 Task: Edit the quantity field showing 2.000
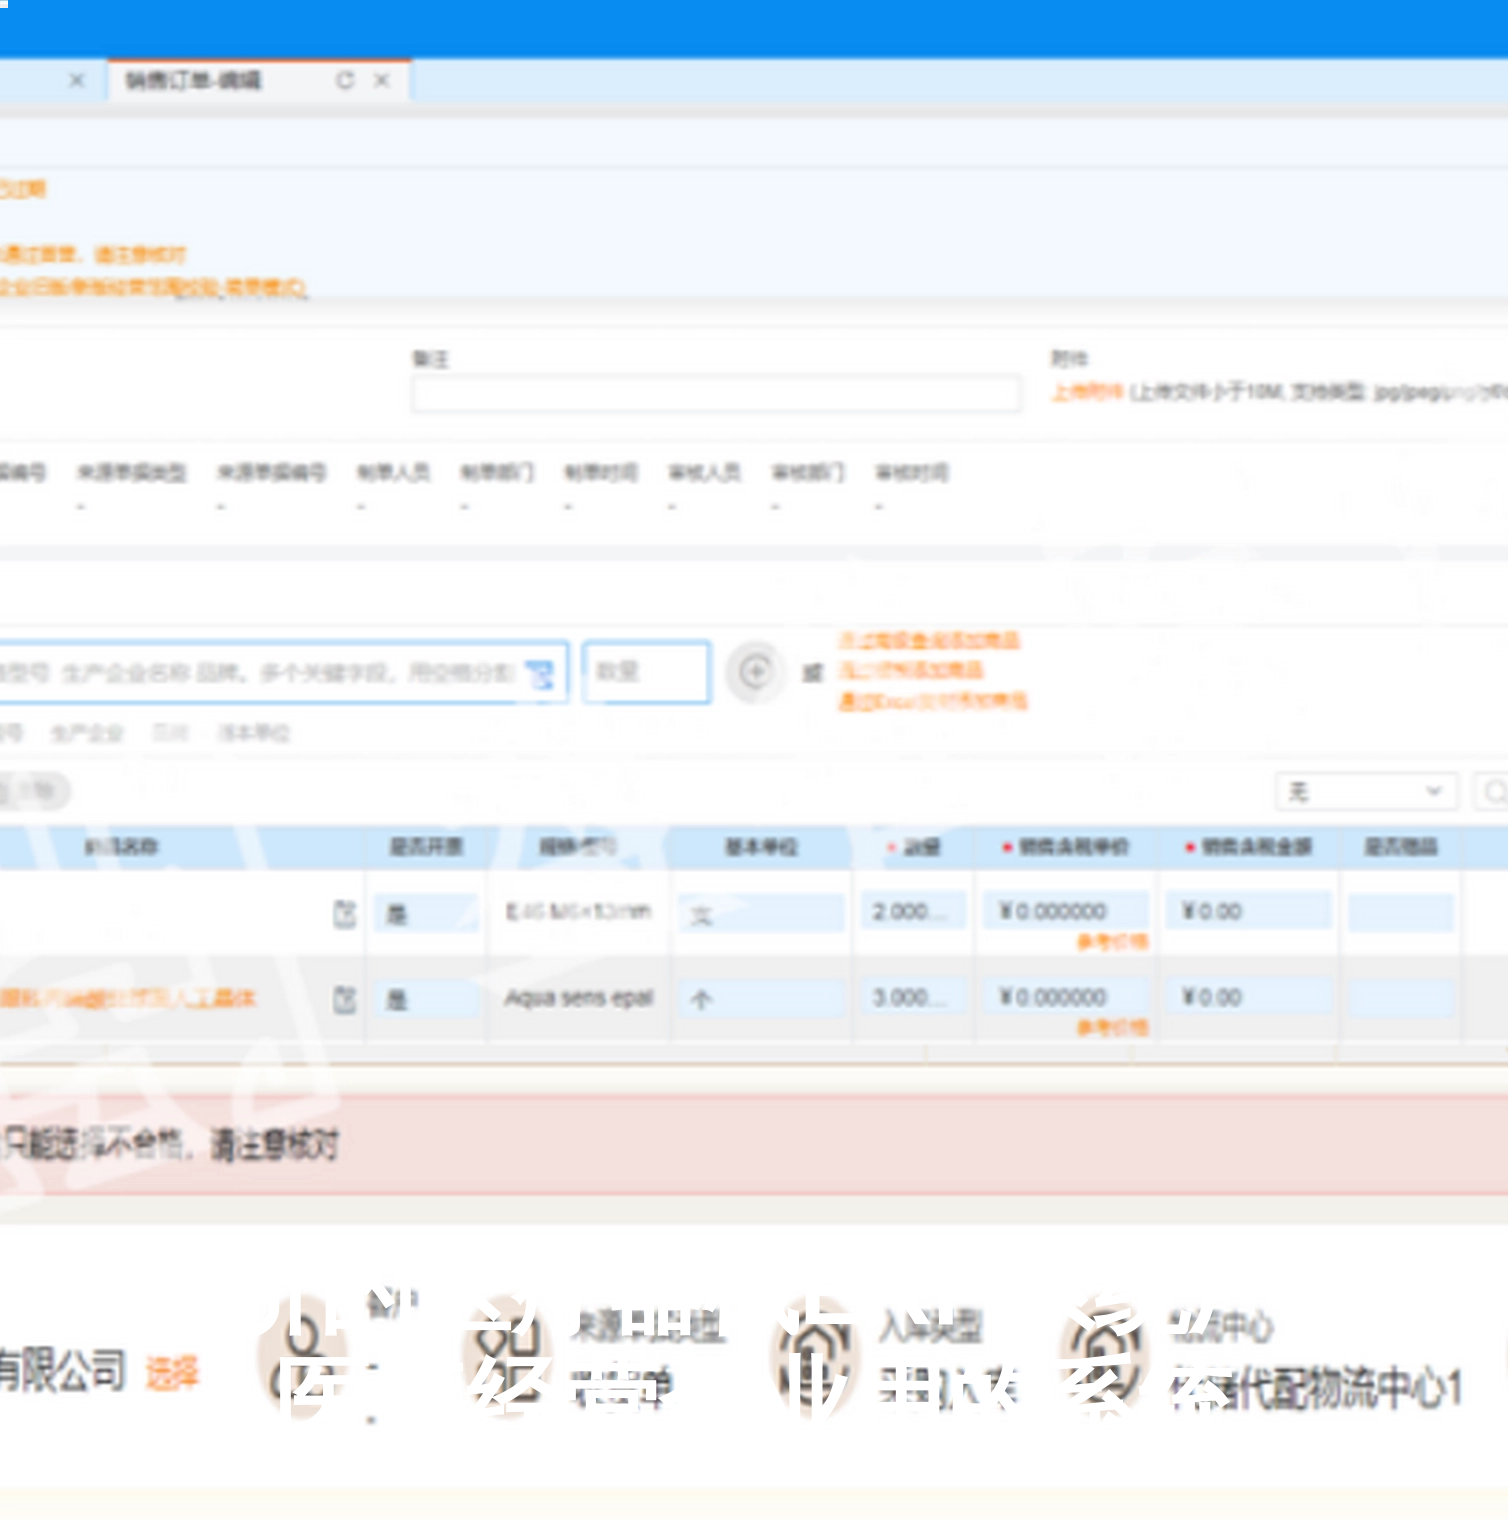915,911
